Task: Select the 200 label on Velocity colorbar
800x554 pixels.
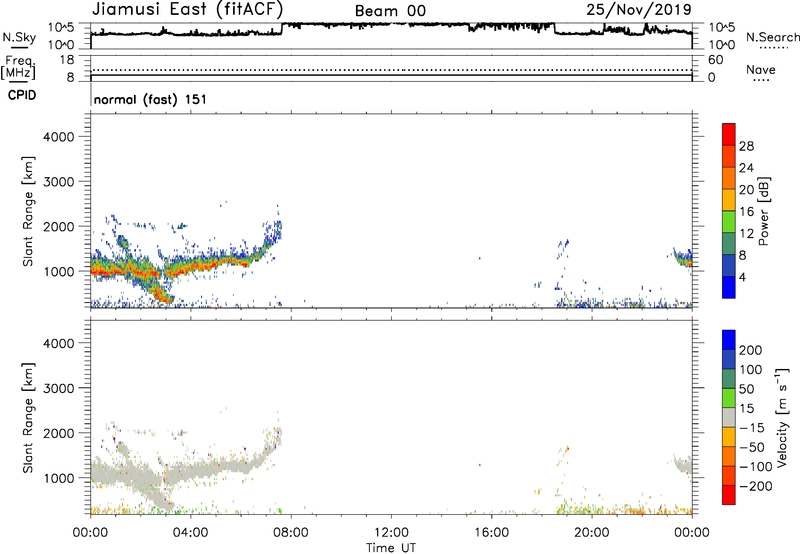Action: pyautogui.click(x=751, y=350)
